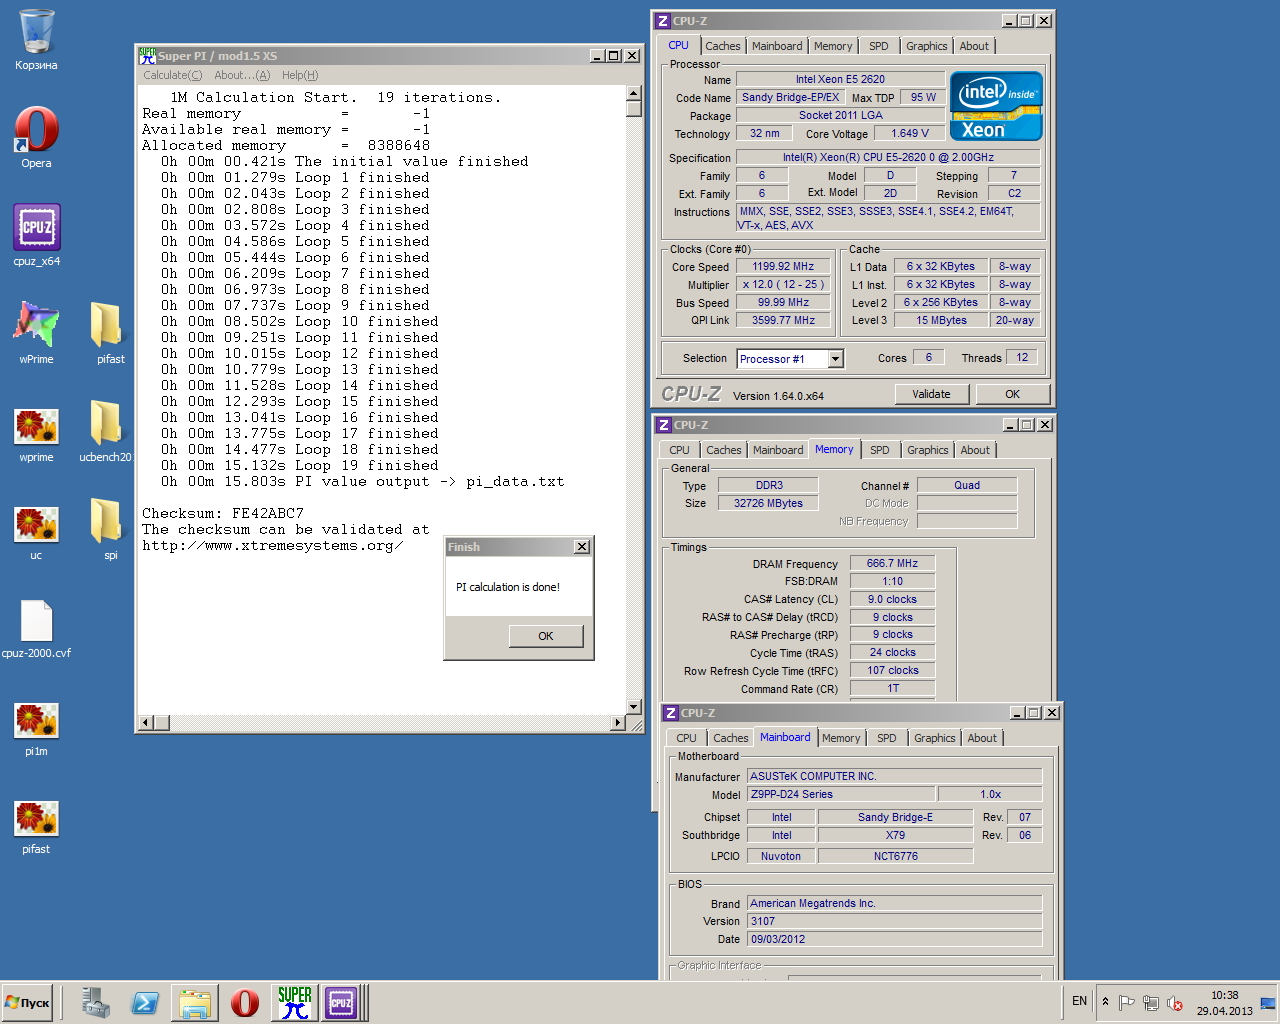Screen dimensions: 1280x1024
Task: Open the spi folder on desktop
Action: (110, 530)
